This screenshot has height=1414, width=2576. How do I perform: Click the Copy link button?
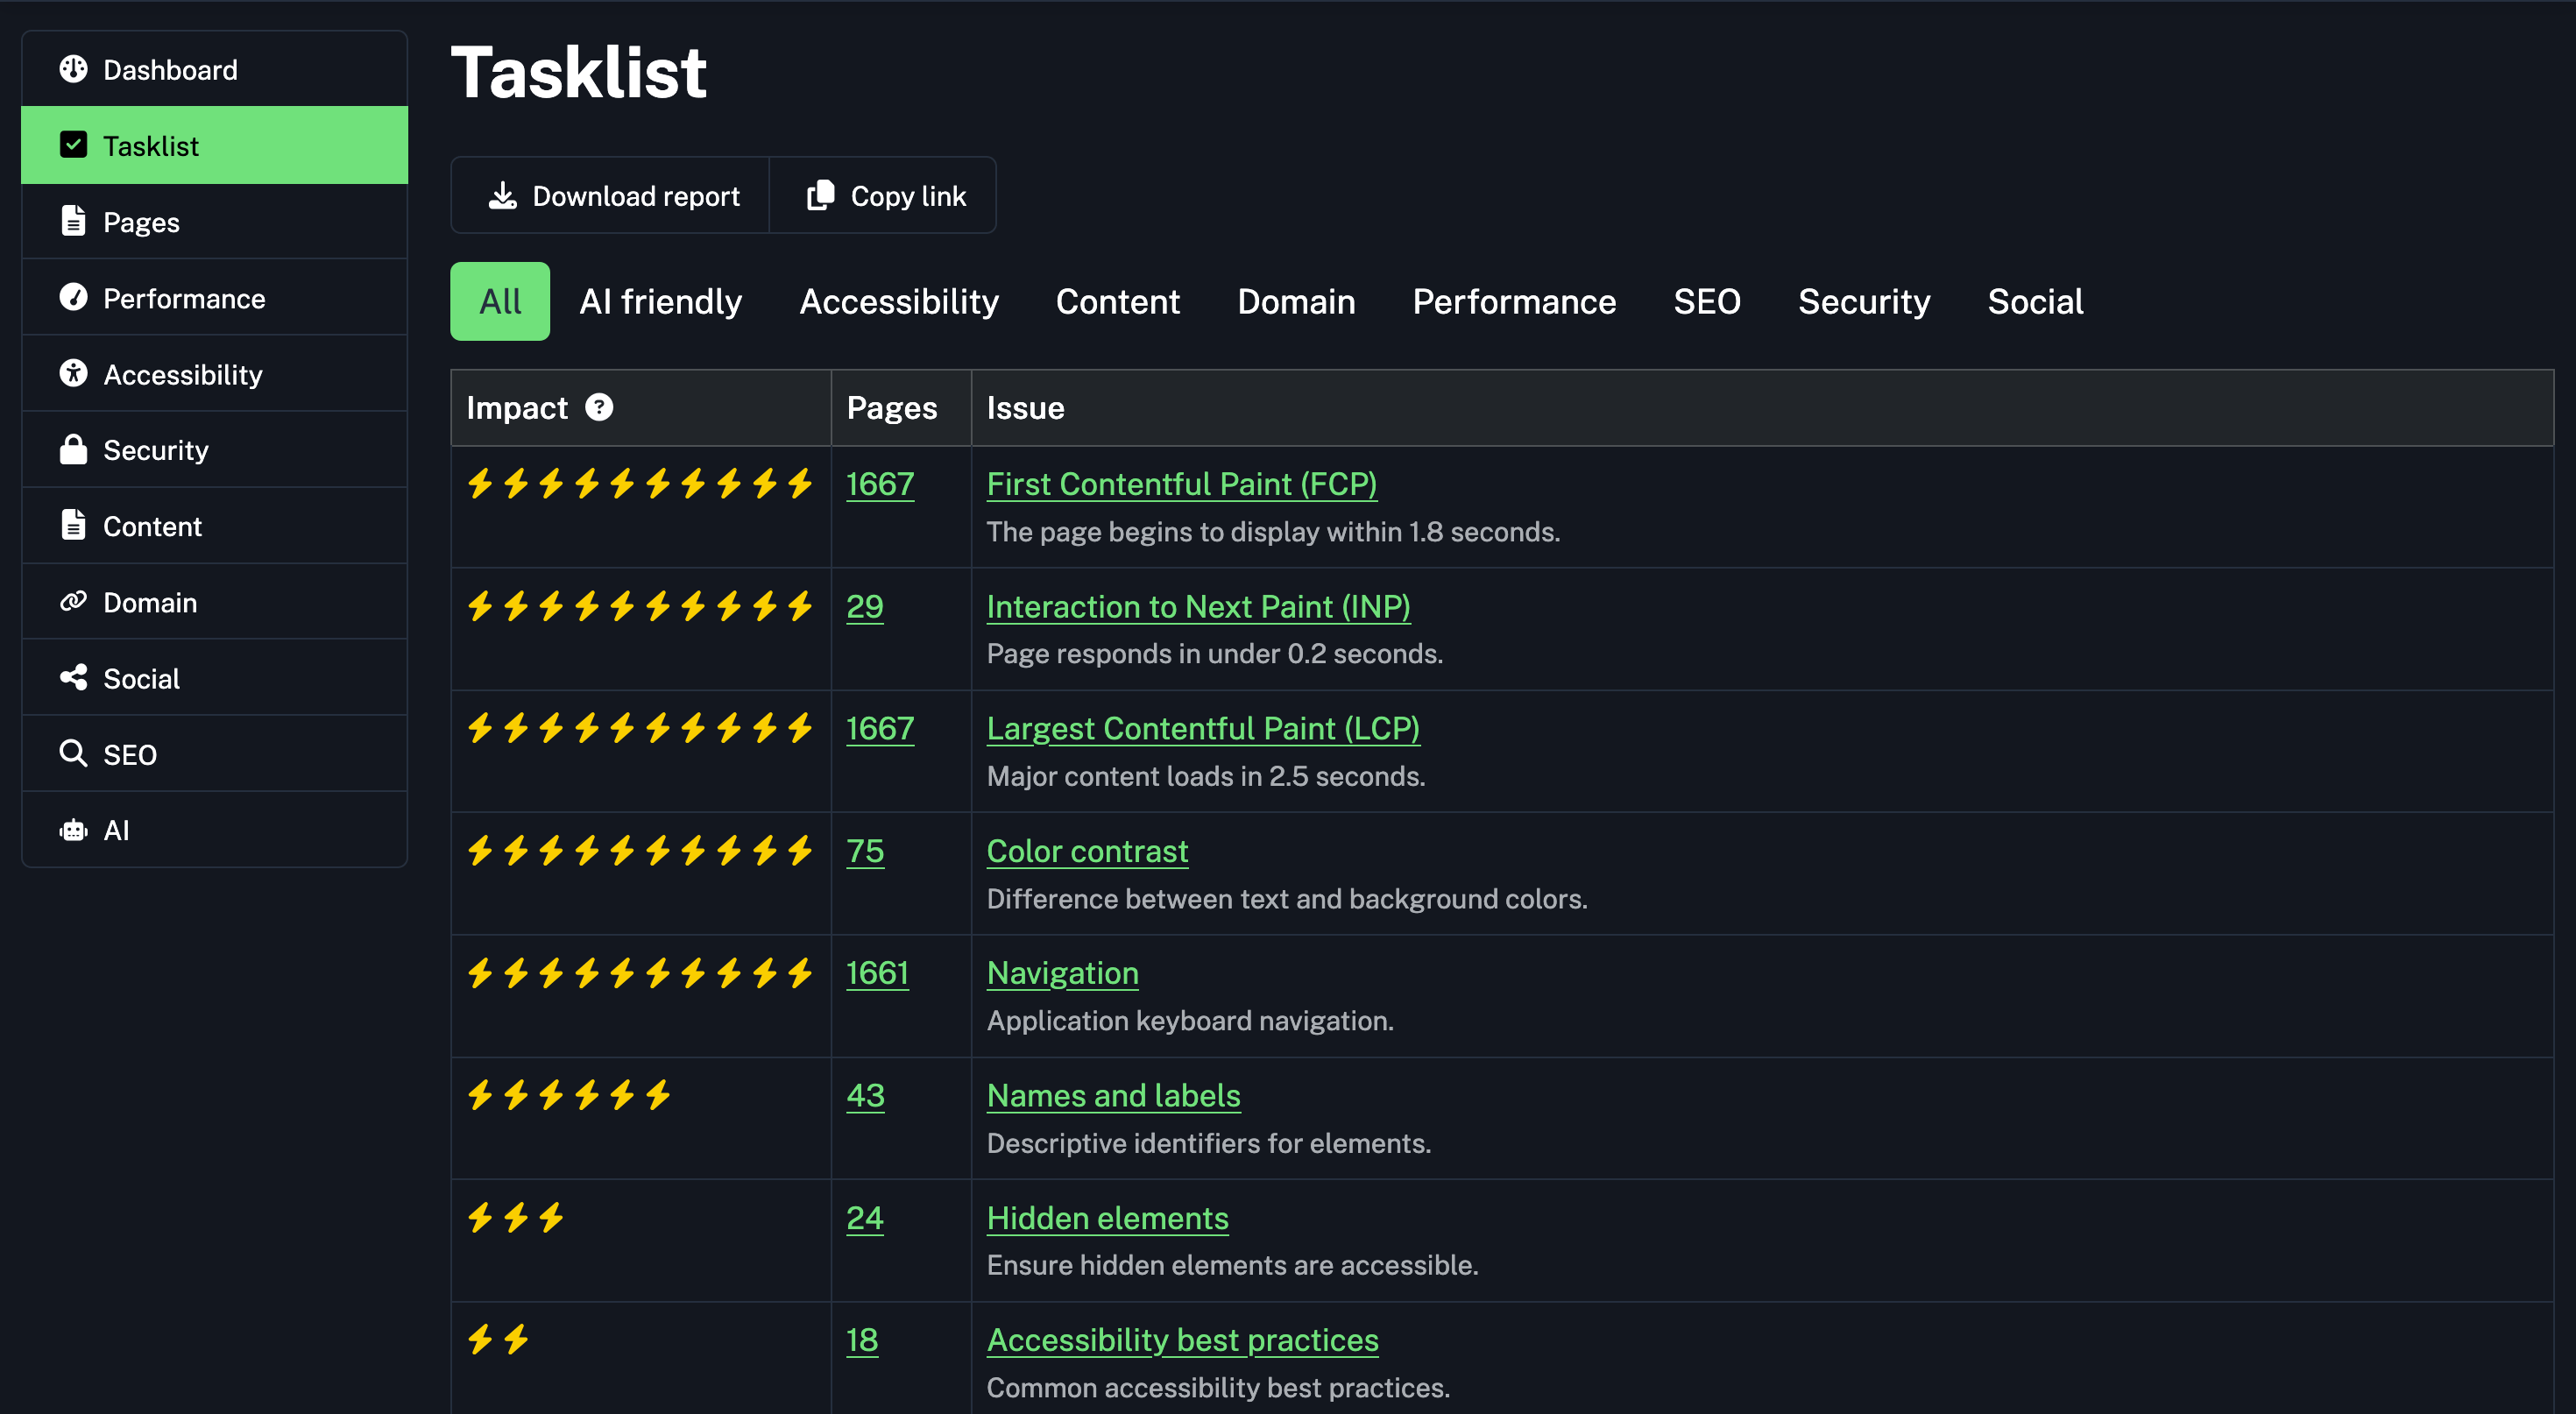pyautogui.click(x=883, y=195)
